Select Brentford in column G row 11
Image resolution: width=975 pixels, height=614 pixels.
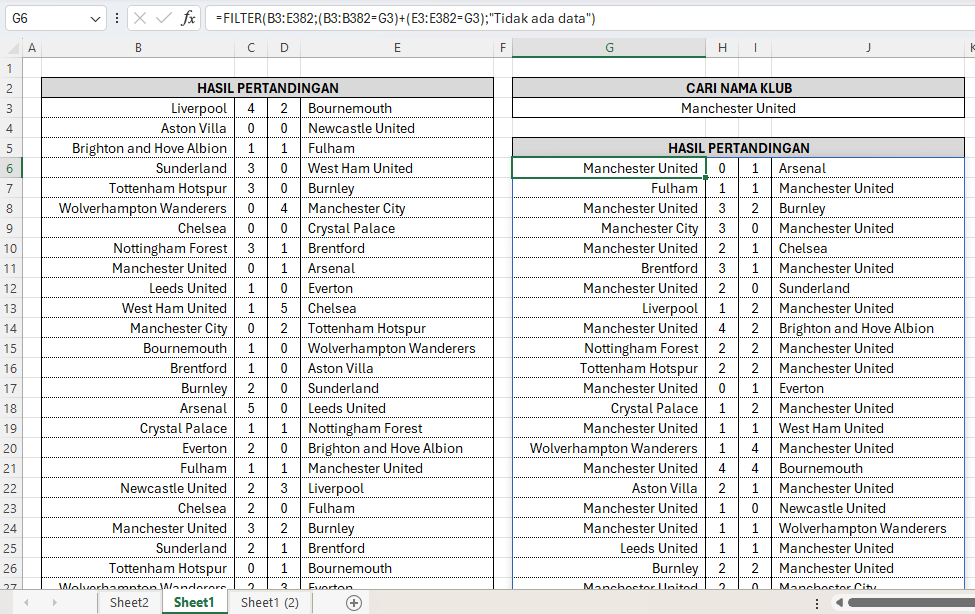(x=609, y=269)
